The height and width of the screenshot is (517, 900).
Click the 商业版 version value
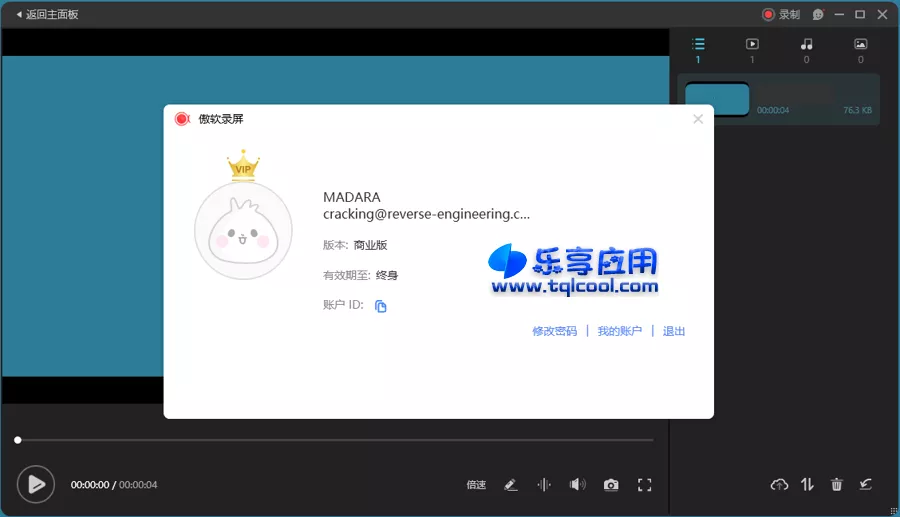click(x=370, y=245)
